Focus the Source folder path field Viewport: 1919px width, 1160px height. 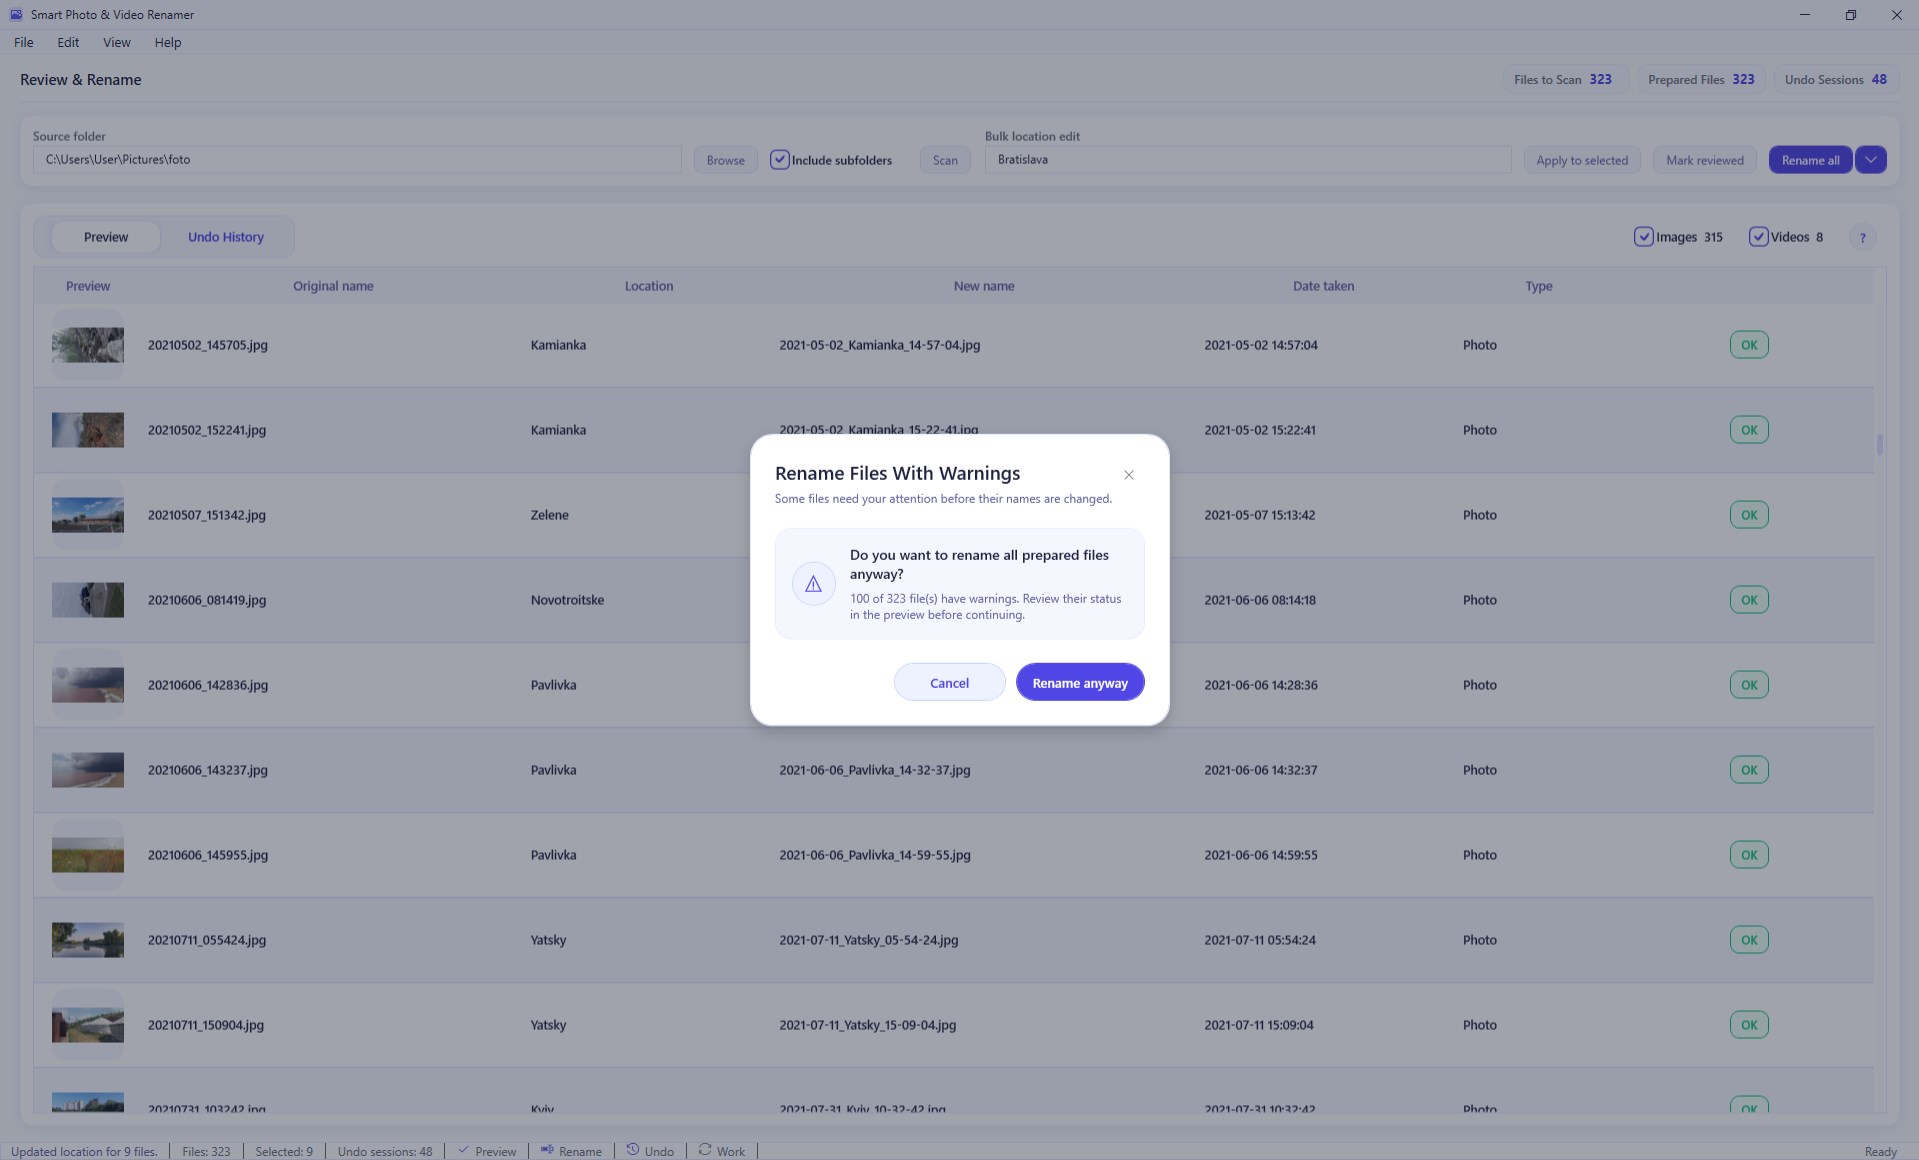point(357,160)
